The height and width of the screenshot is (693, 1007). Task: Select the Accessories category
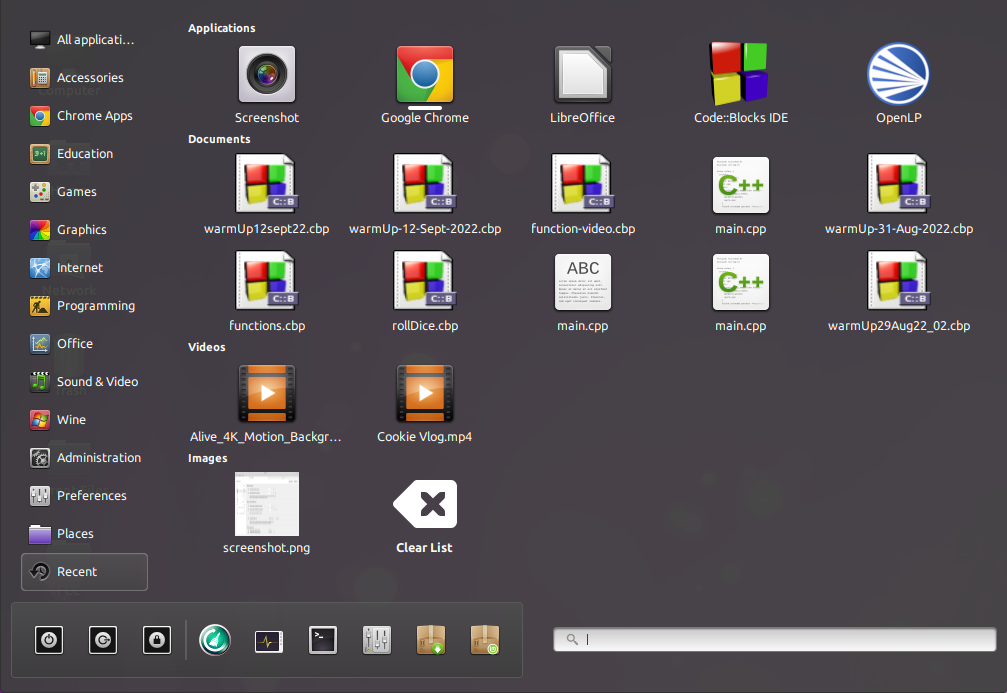84,78
